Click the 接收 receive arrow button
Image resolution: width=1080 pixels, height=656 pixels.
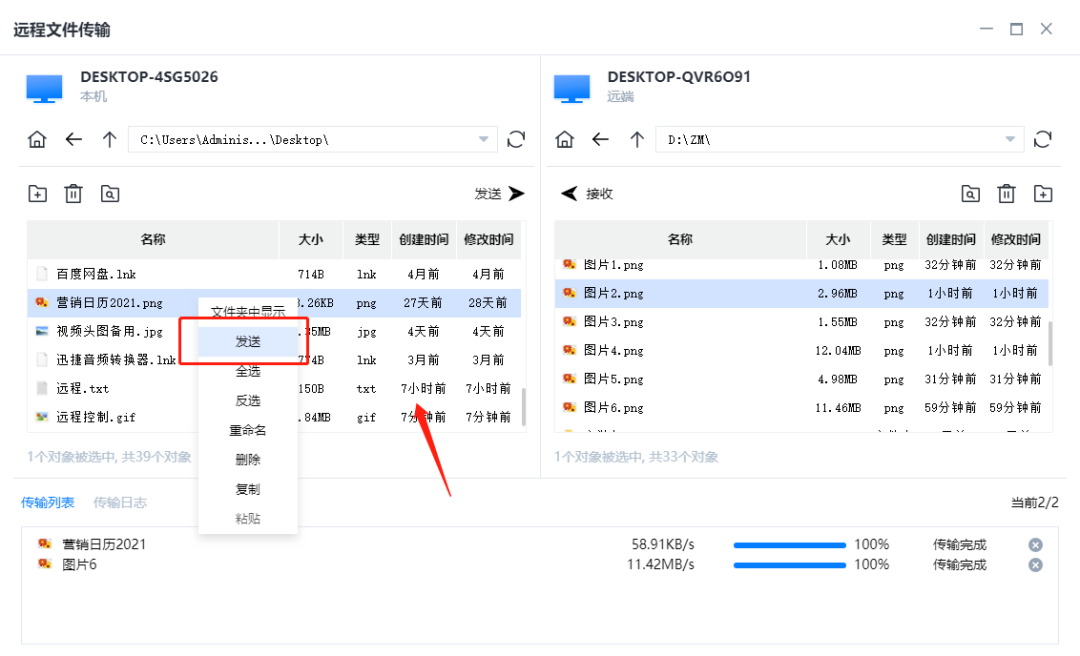click(x=587, y=194)
